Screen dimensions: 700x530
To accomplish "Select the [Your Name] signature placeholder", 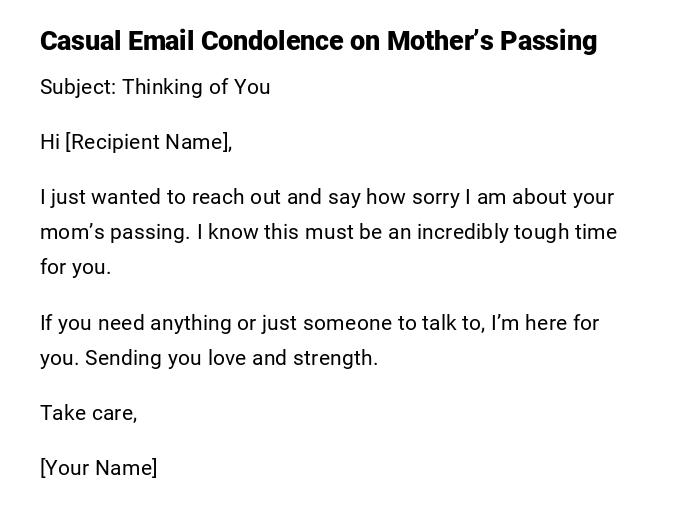I will click(x=98, y=468).
